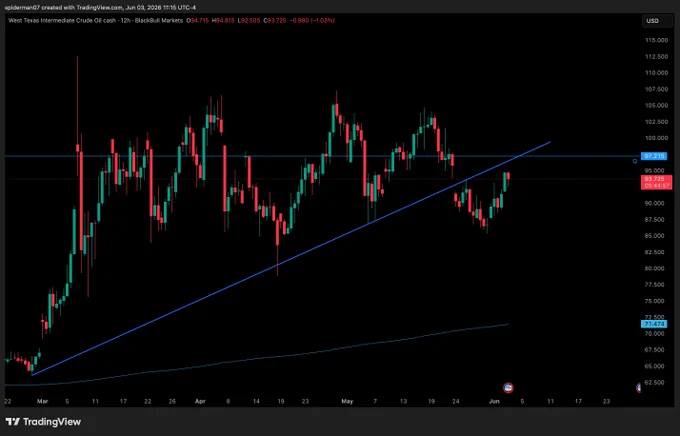The image size is (680, 436).
Task: Click the 100.000 price axis label
Action: pos(656,138)
